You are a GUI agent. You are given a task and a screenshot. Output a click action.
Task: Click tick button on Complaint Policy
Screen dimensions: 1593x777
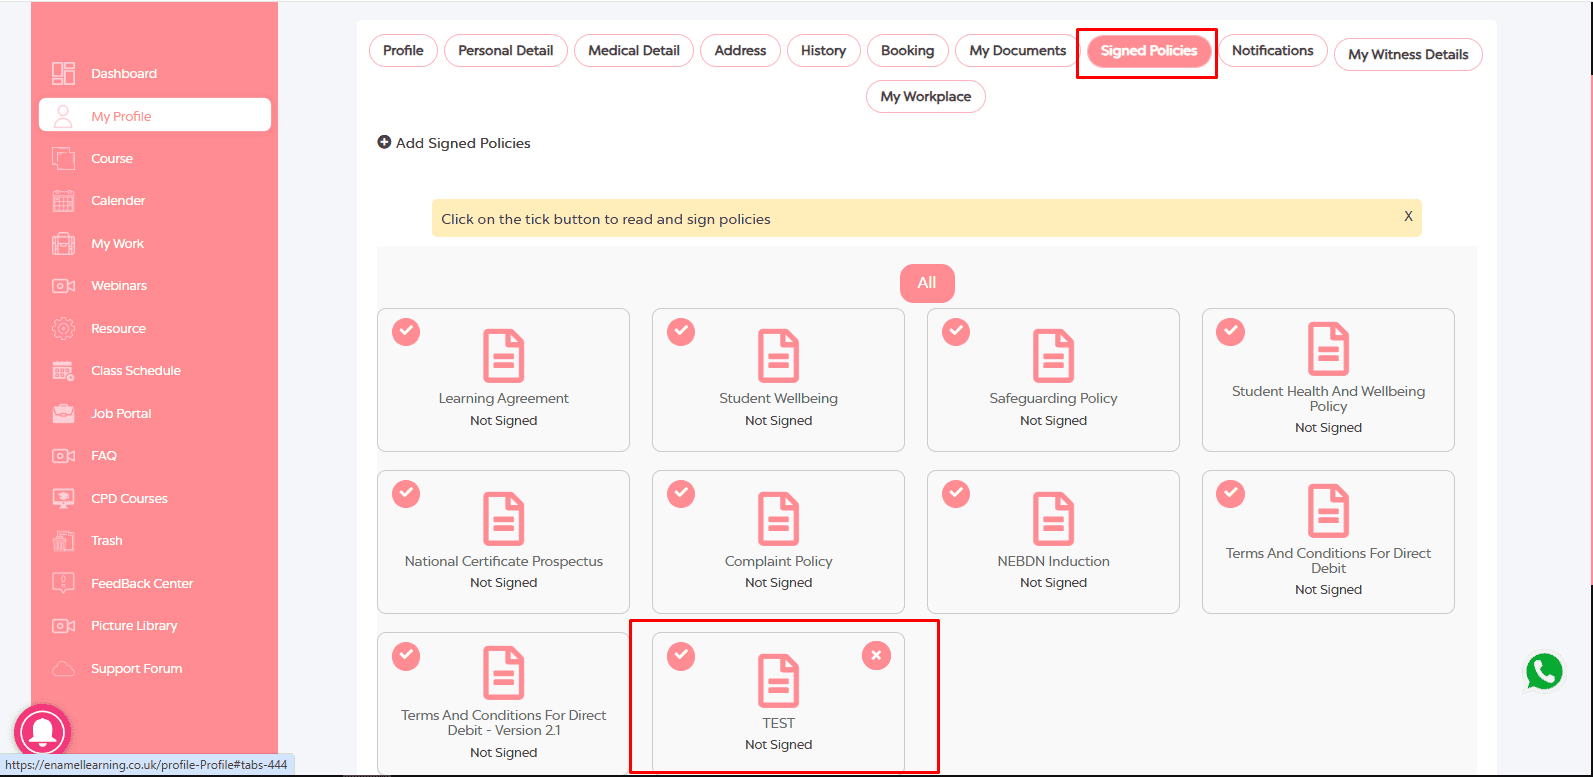681,493
